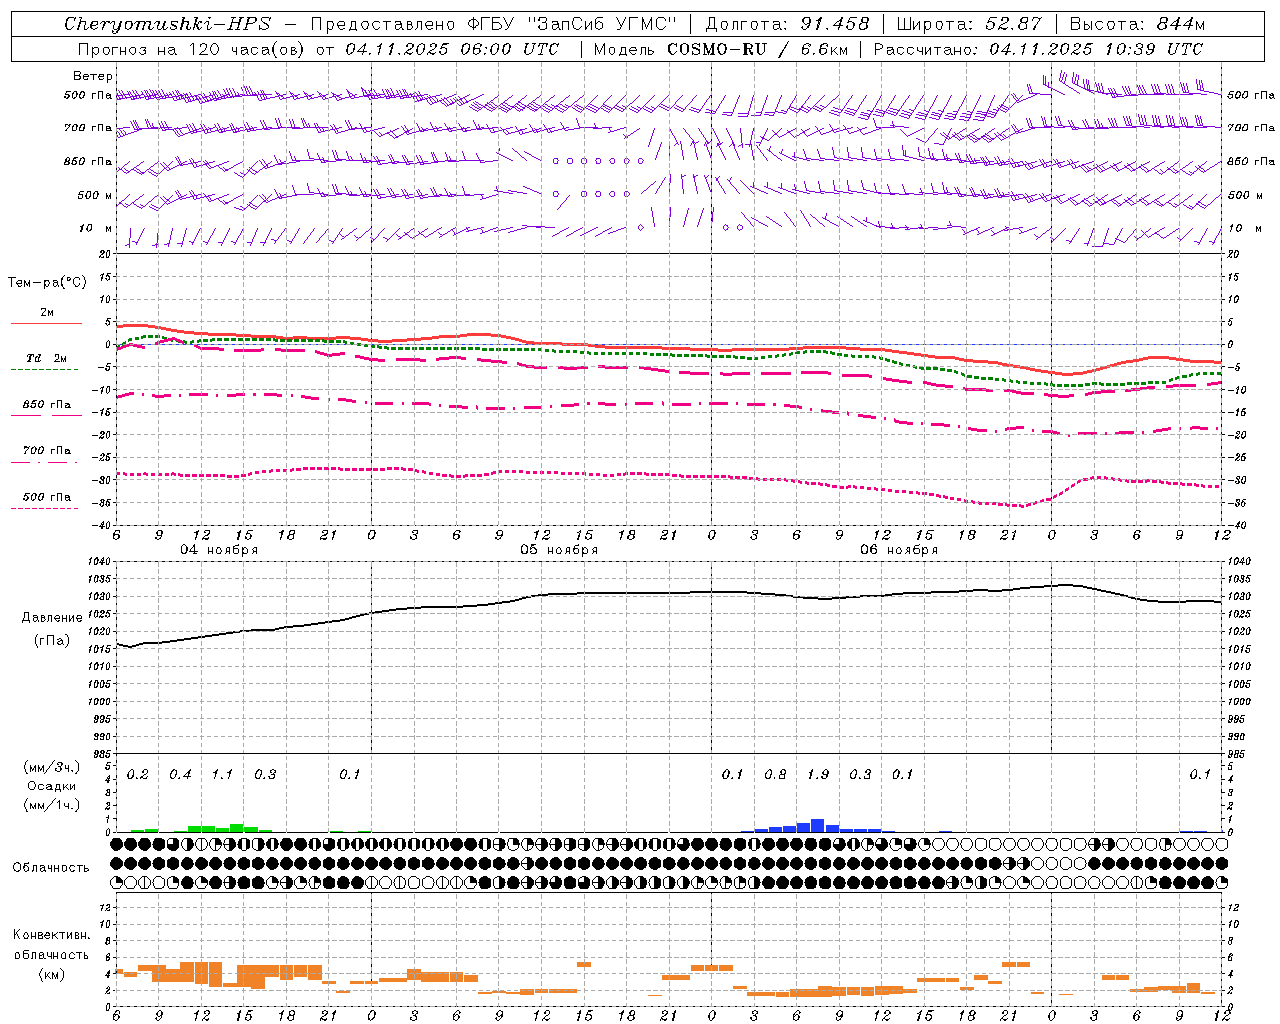
Task: Click the (мм/1ч.) precipitation unit label
Action: [52, 805]
